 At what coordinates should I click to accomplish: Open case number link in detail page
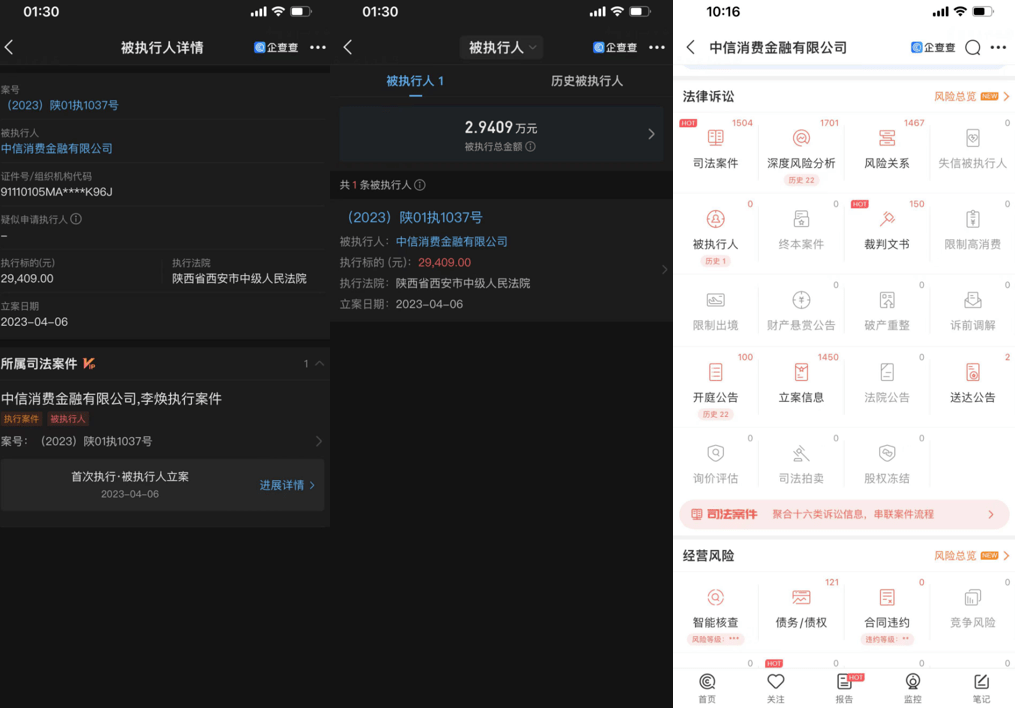(x=63, y=105)
